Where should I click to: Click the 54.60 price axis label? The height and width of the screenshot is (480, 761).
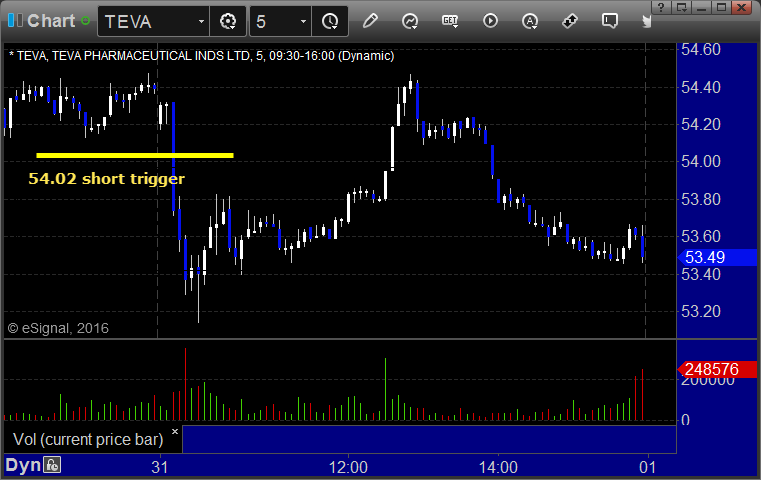coord(701,50)
